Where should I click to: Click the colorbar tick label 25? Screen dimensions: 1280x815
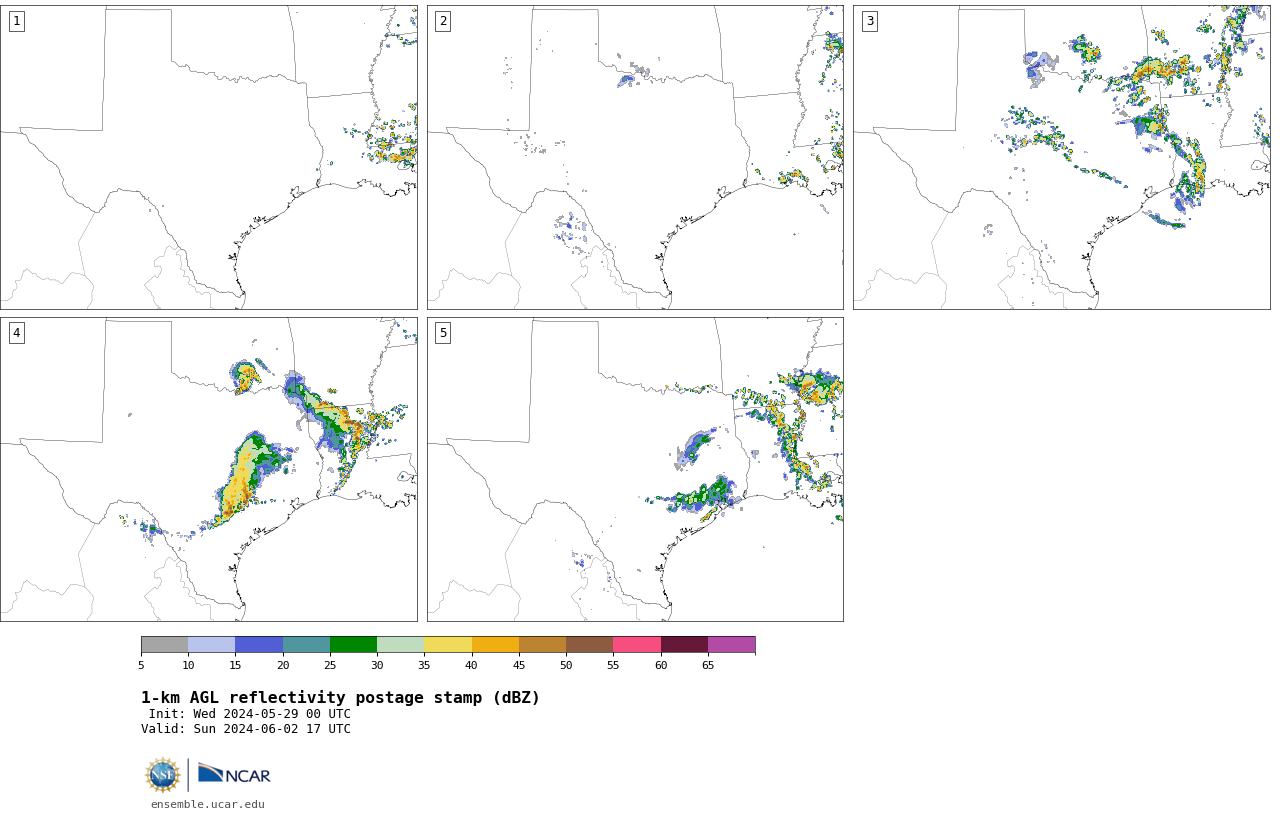(x=330, y=665)
